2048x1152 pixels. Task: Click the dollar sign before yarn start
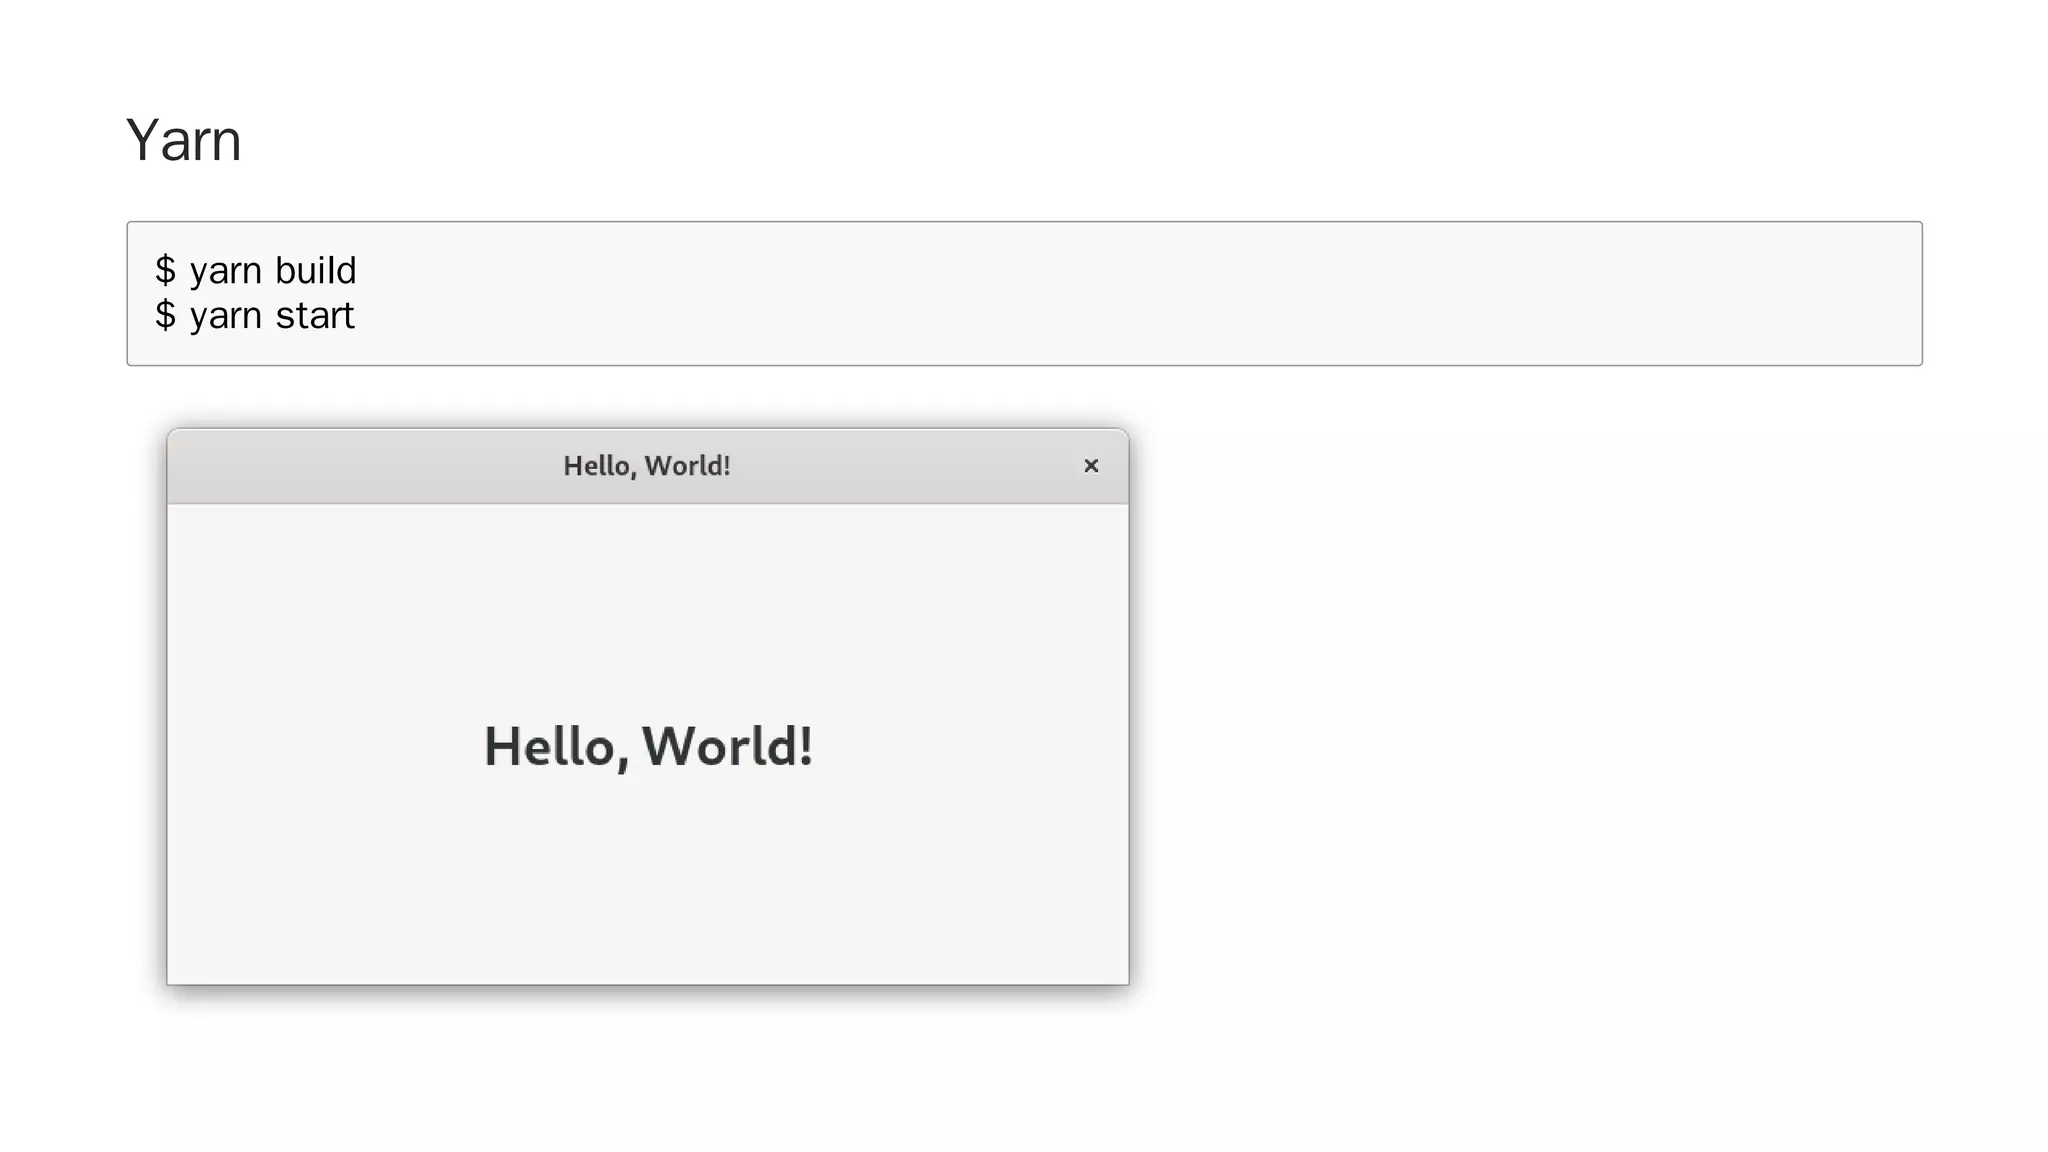point(165,316)
